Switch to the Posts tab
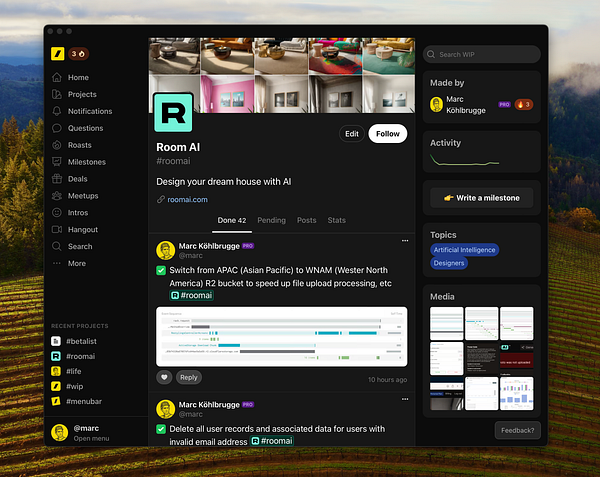This screenshot has width=600, height=477. point(307,220)
